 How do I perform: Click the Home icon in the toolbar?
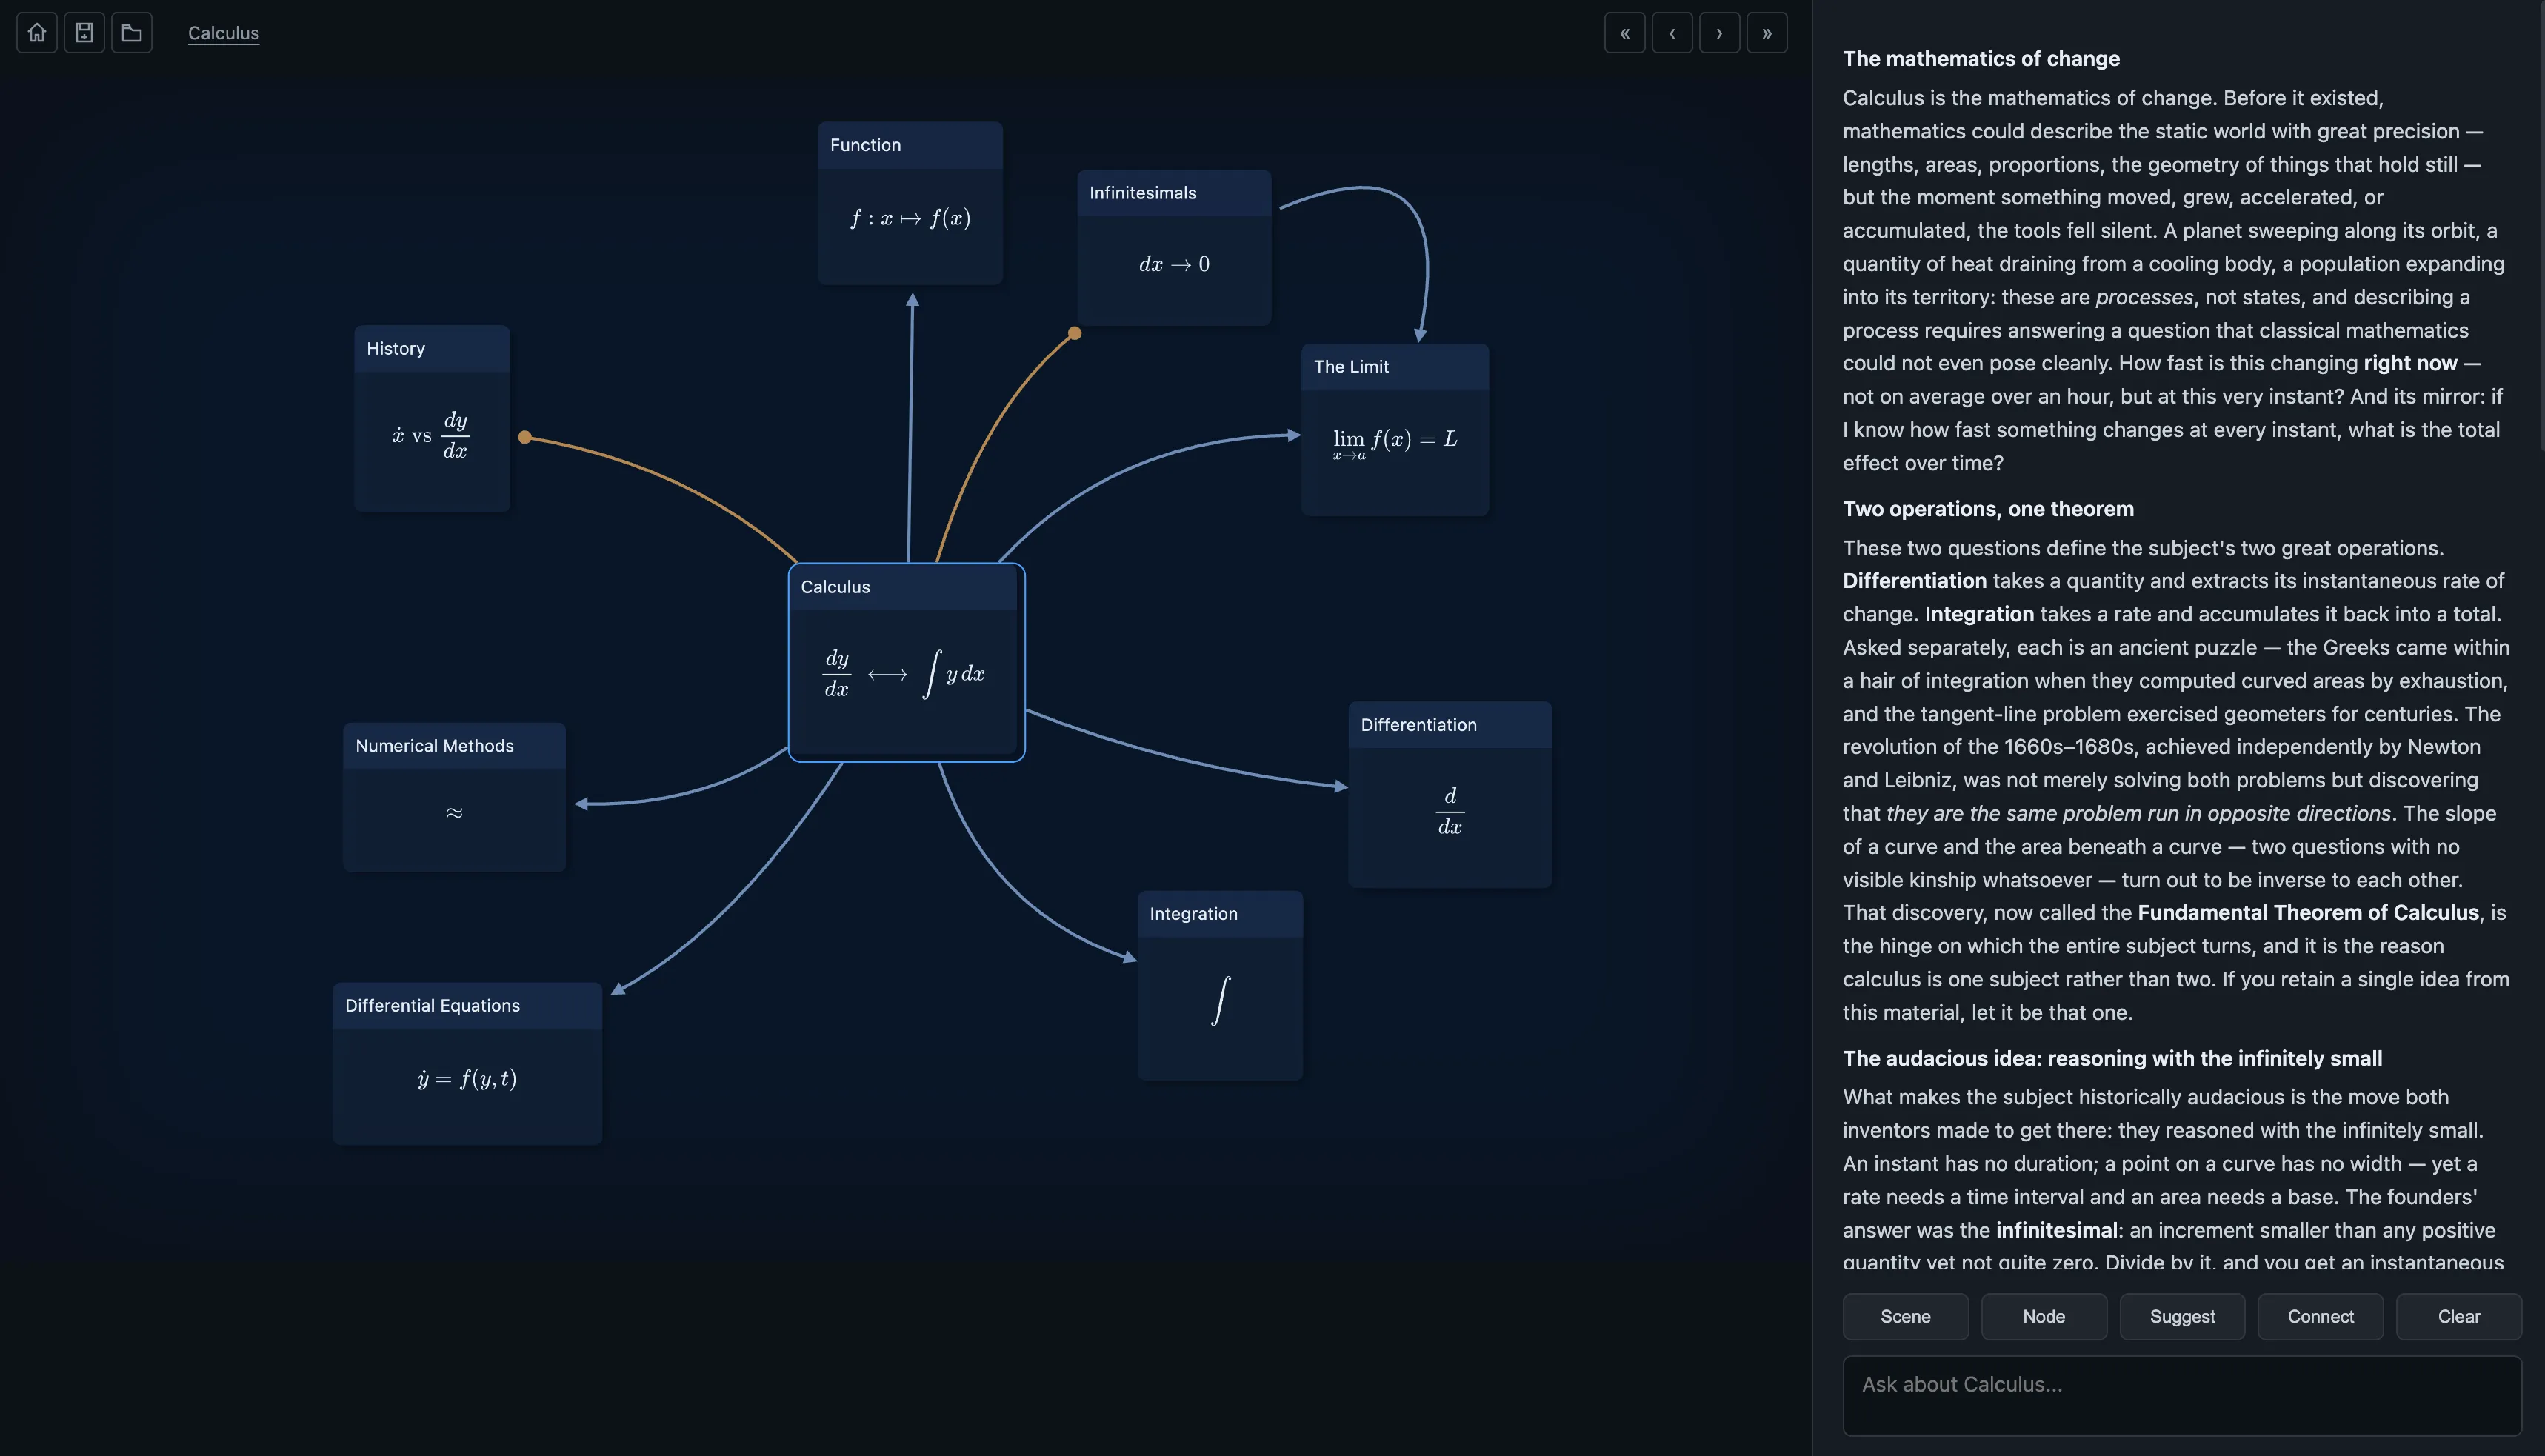coord(37,33)
